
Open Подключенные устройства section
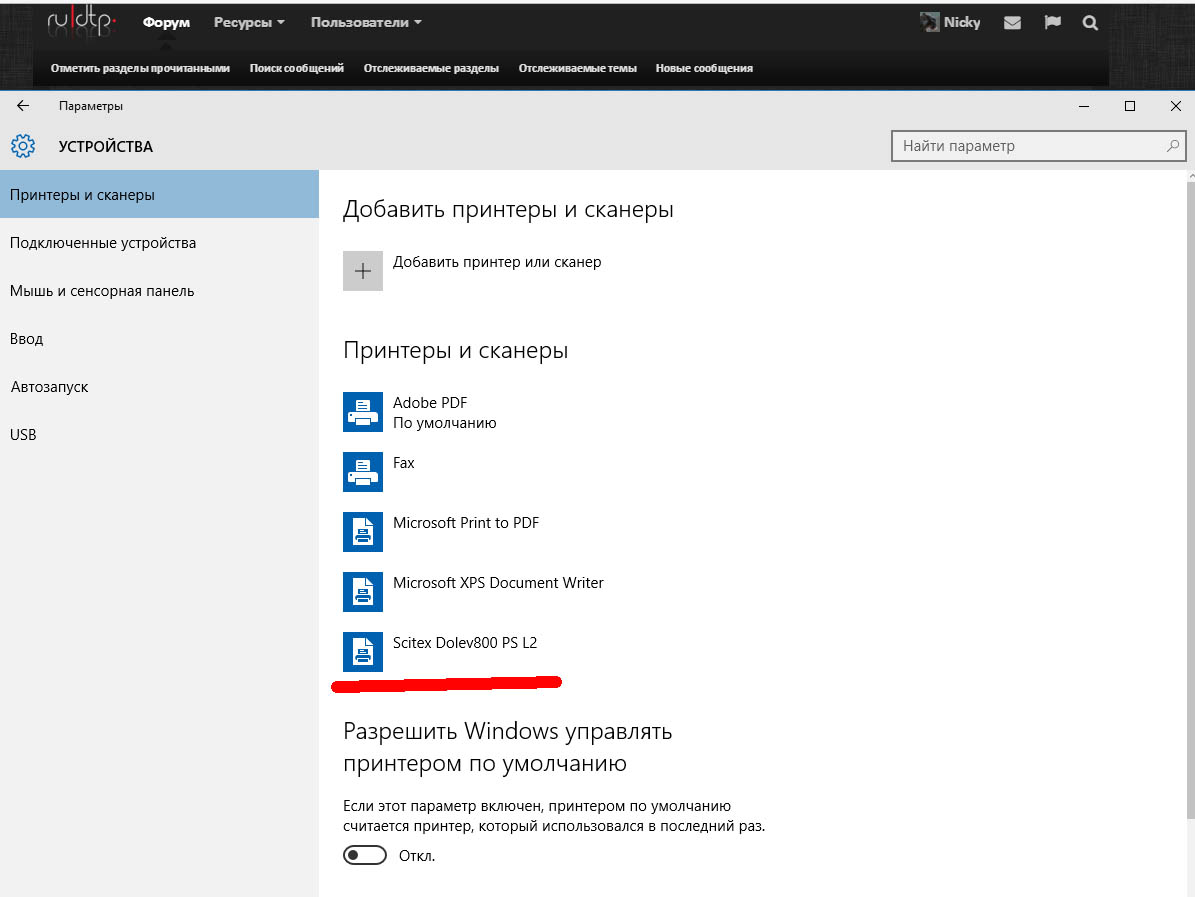159,242
